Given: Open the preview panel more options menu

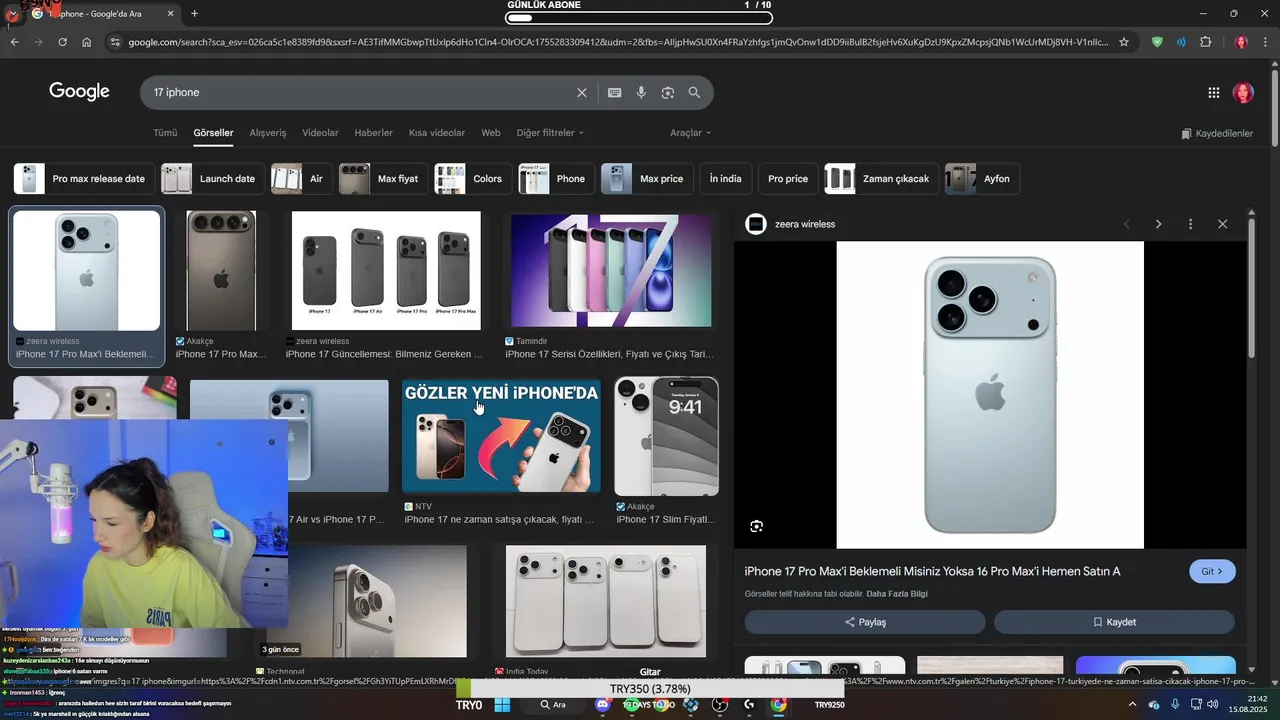Looking at the screenshot, I should (x=1190, y=224).
